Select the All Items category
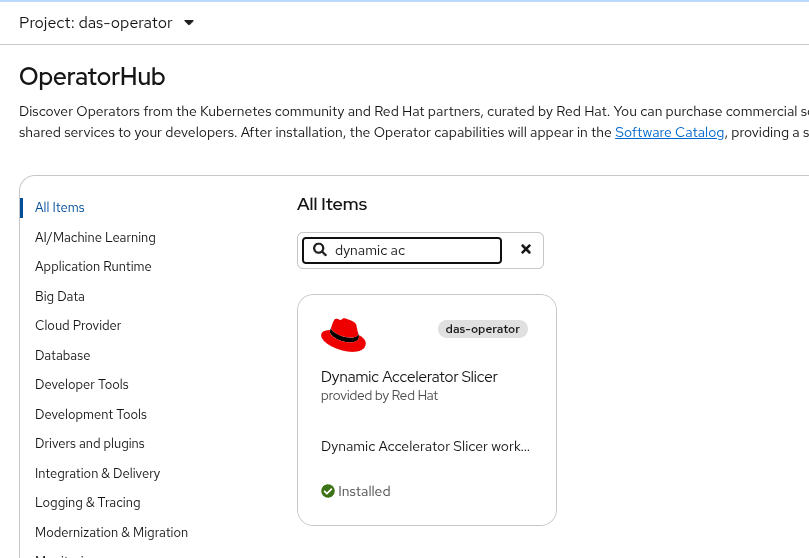Viewport: 809px width, 558px height. click(60, 208)
